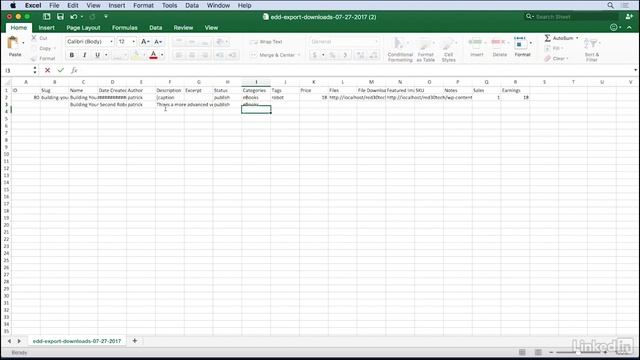Switch to the Insert ribbon tab
This screenshot has width=640, height=360.
[47, 27]
